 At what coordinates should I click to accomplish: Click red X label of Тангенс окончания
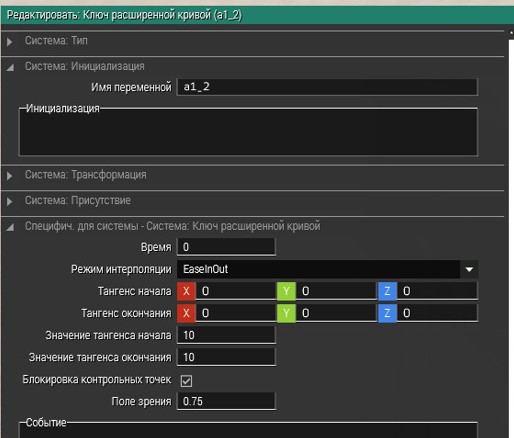tap(186, 313)
